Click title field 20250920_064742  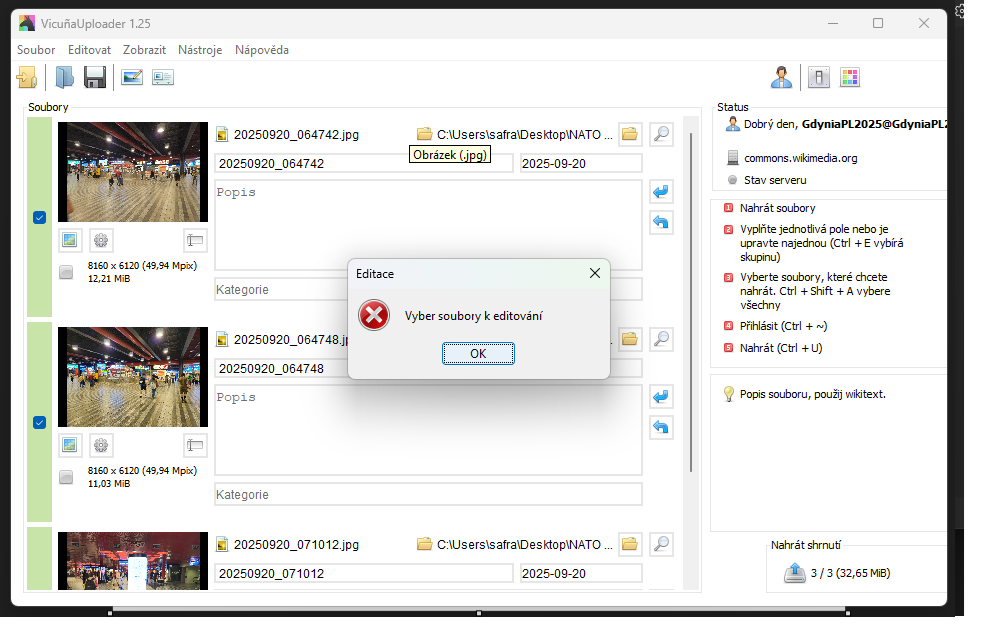(364, 163)
